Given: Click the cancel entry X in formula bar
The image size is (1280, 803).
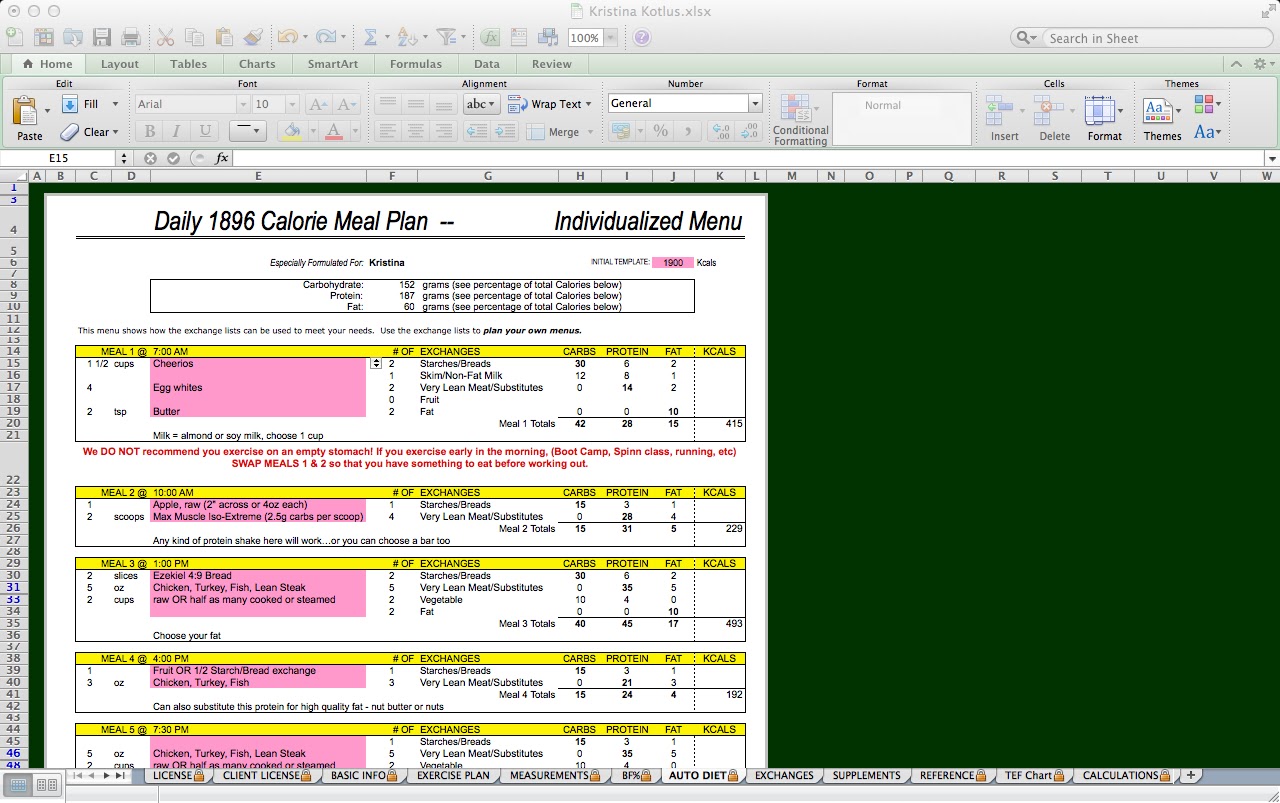Looking at the screenshot, I should click(x=150, y=158).
